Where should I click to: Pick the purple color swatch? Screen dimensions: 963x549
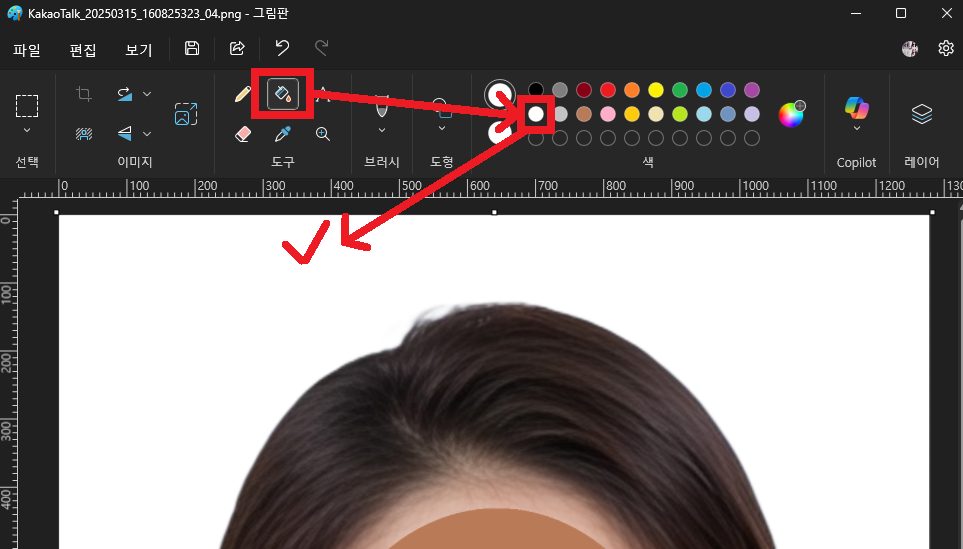(752, 90)
